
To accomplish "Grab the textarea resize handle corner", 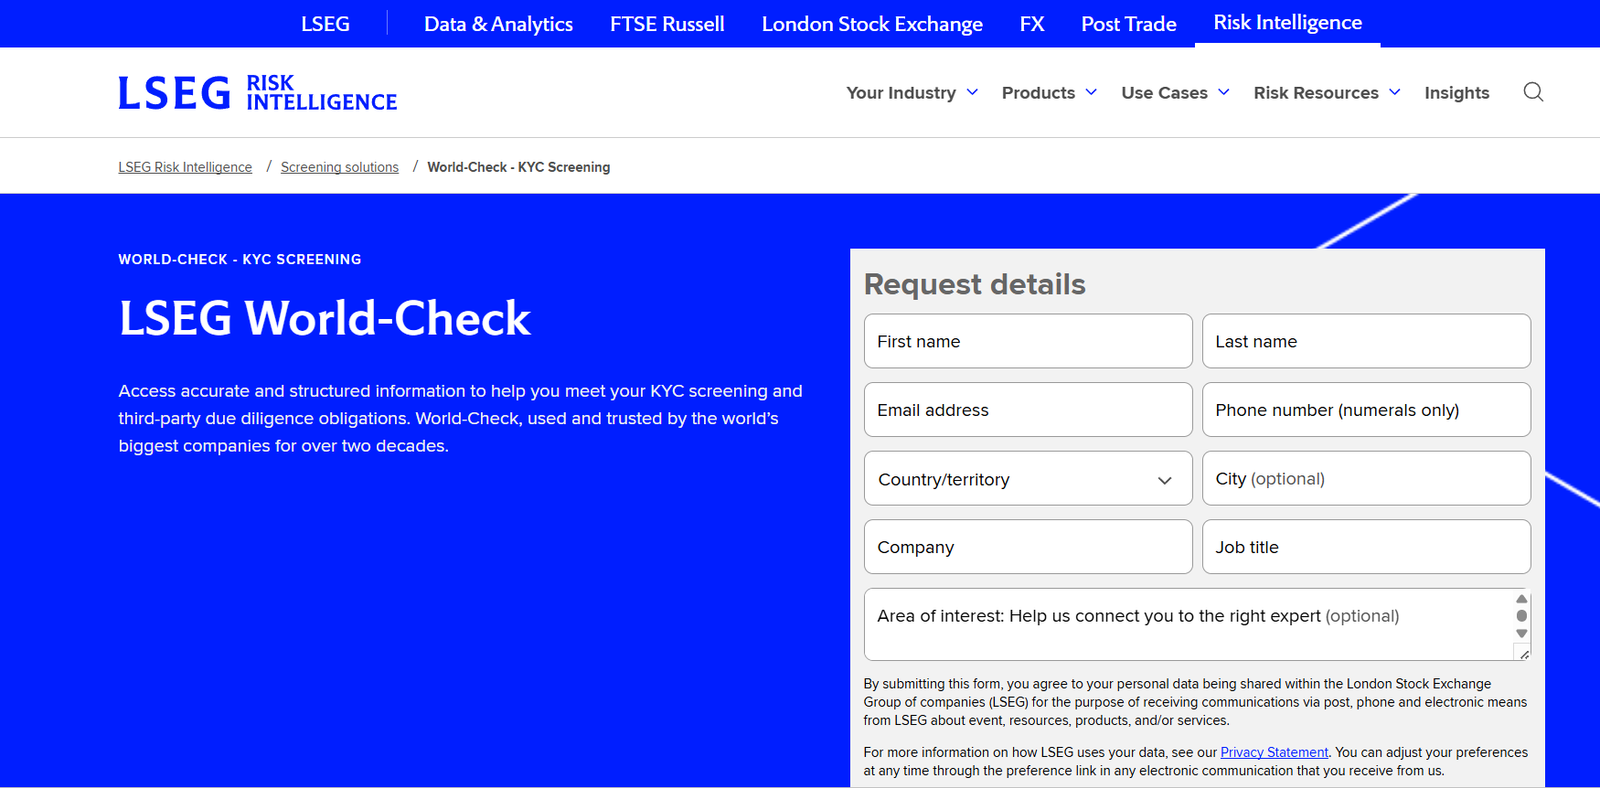I will pos(1523,654).
